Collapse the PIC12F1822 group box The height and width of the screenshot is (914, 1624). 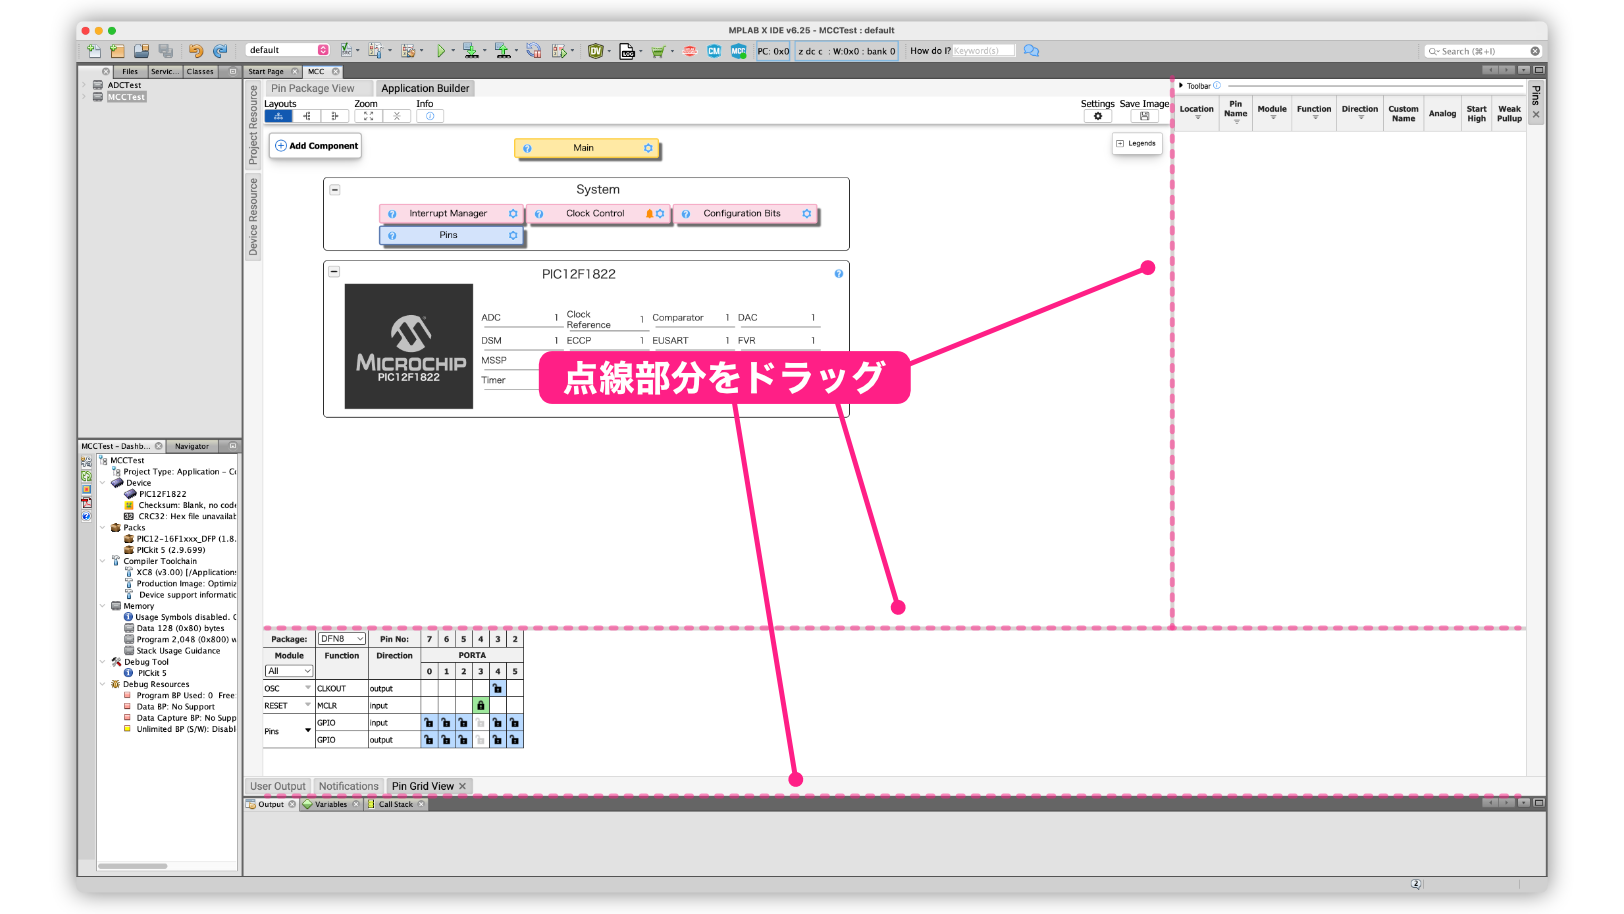335,272
